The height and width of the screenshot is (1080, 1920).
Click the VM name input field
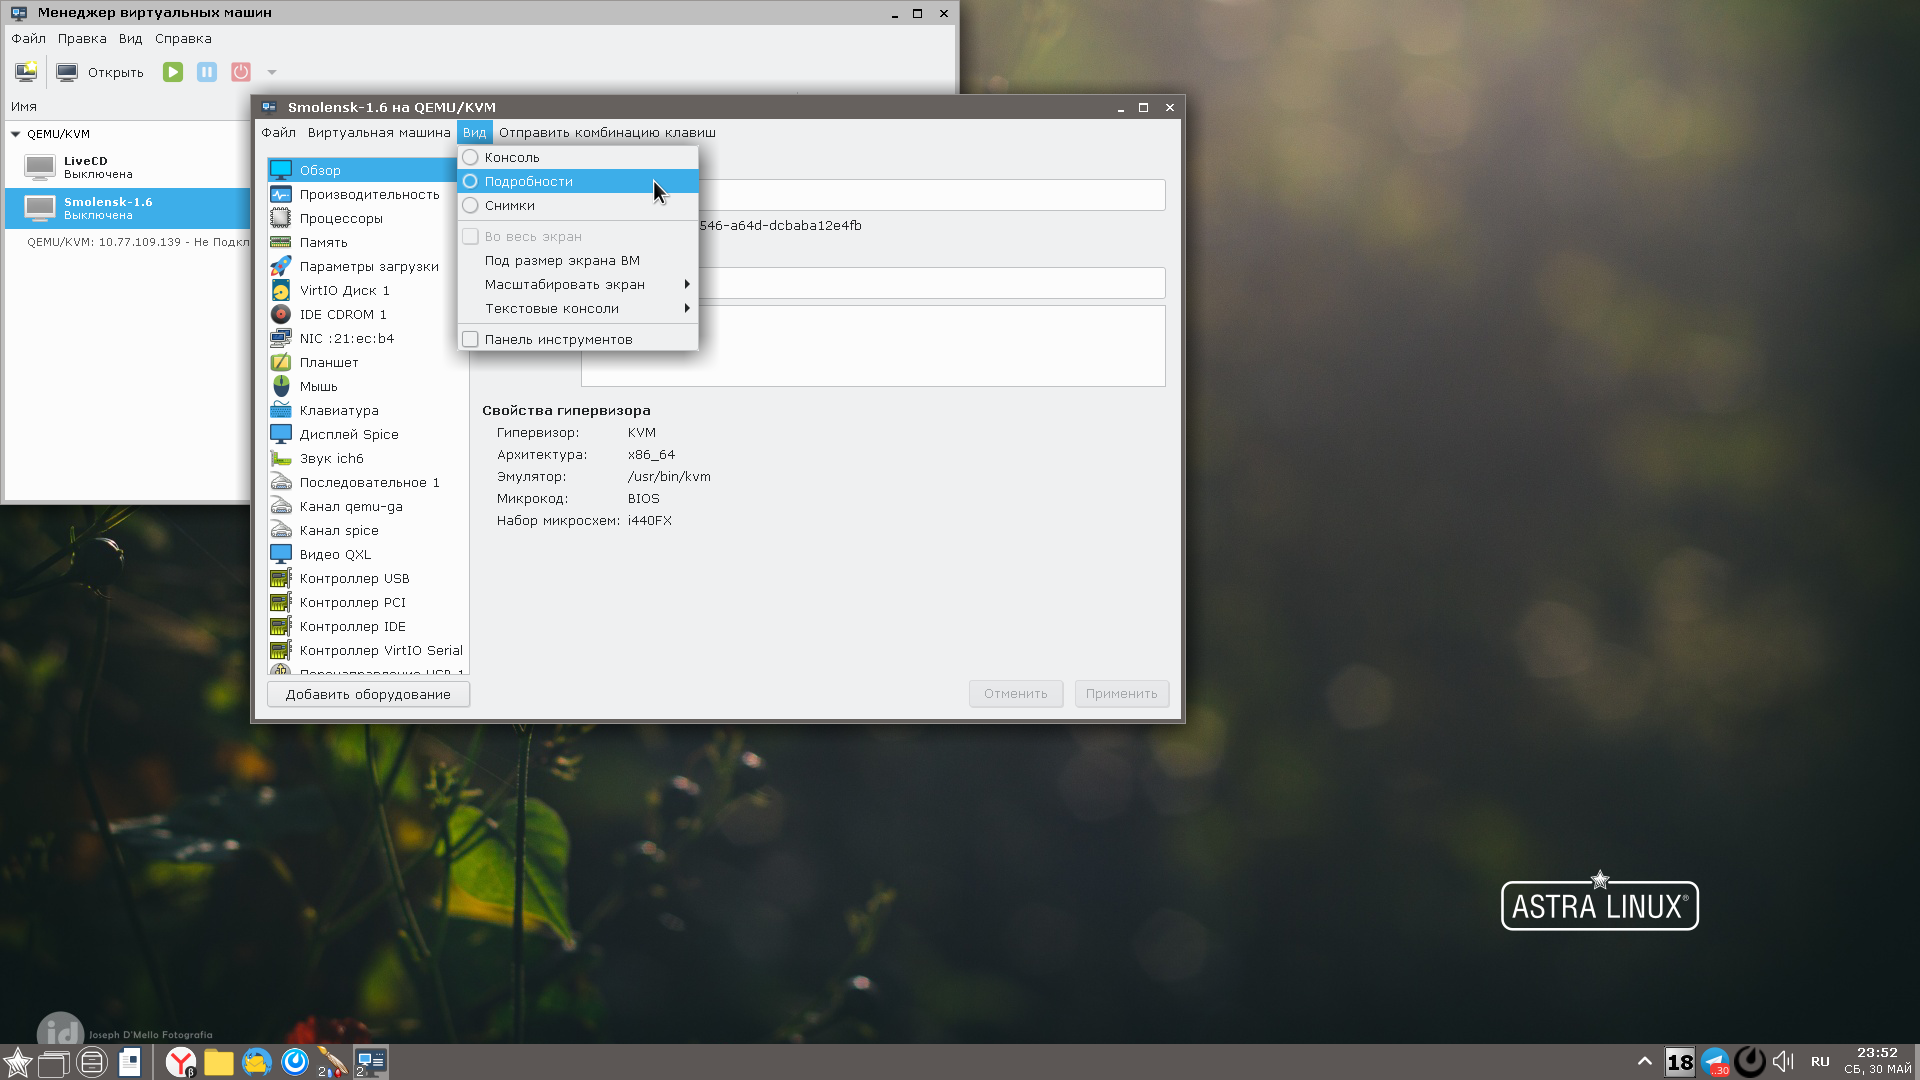[873, 194]
